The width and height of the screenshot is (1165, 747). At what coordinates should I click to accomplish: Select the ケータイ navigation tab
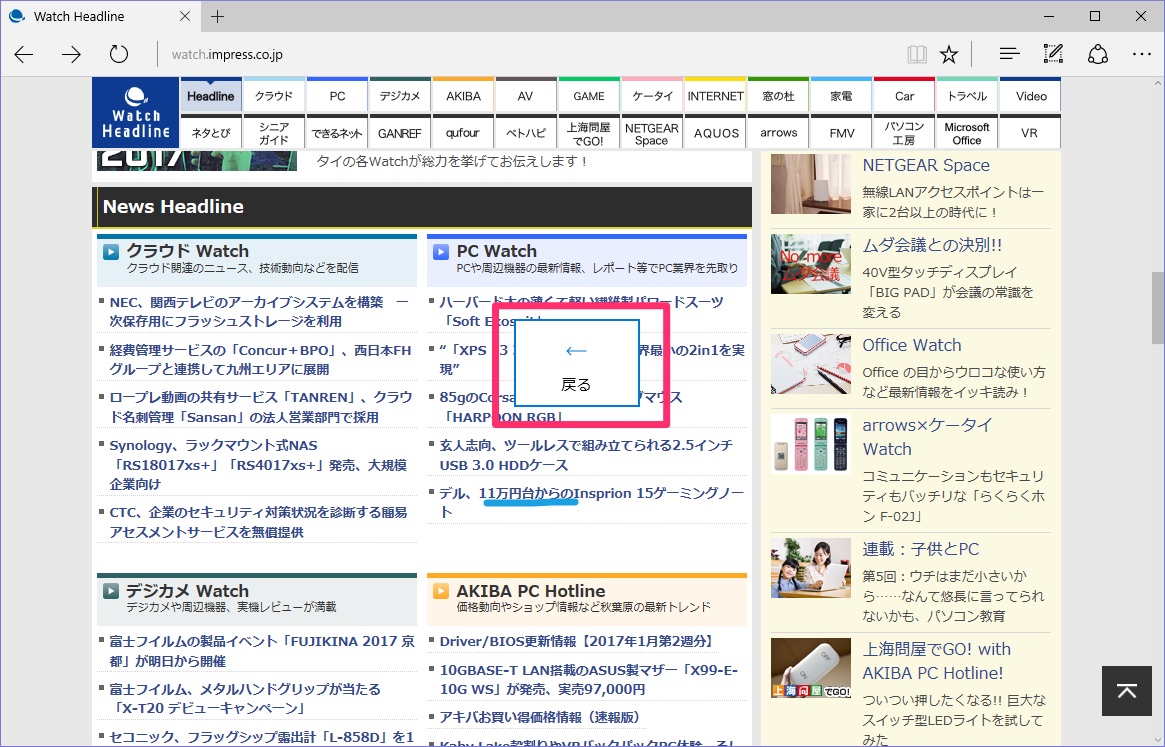click(652, 95)
